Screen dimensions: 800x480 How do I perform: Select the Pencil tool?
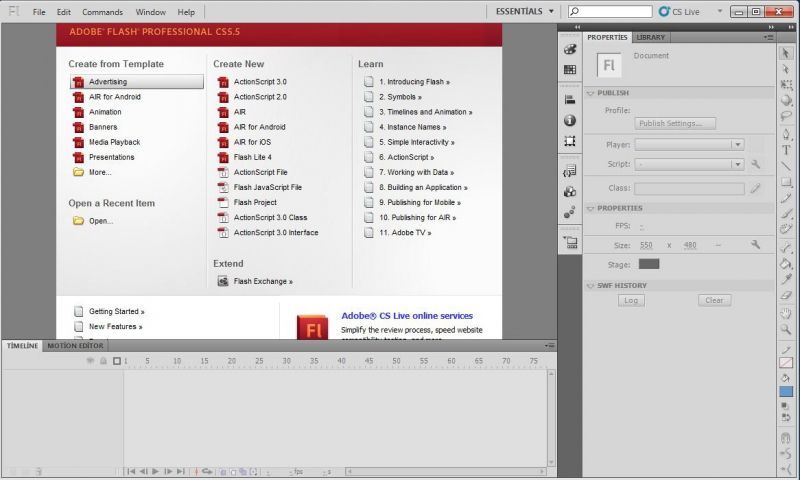(x=786, y=198)
